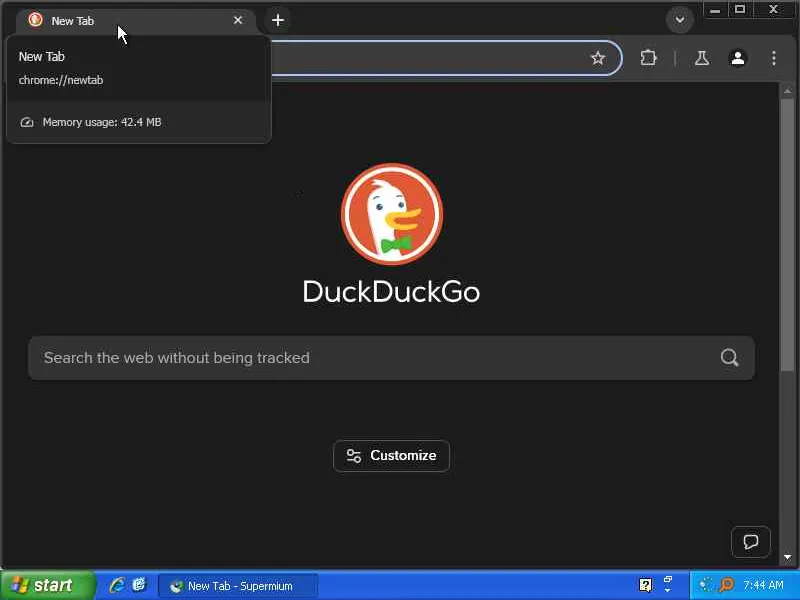Open the profile avatar menu
Image resolution: width=800 pixels, height=600 pixels.
pyautogui.click(x=738, y=58)
